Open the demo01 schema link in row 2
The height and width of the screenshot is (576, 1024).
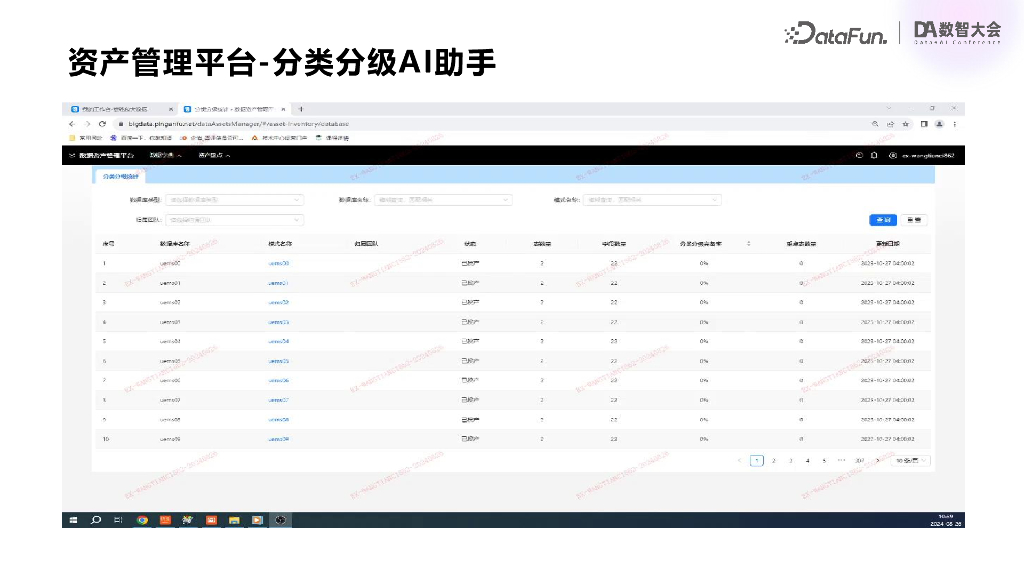(278, 283)
